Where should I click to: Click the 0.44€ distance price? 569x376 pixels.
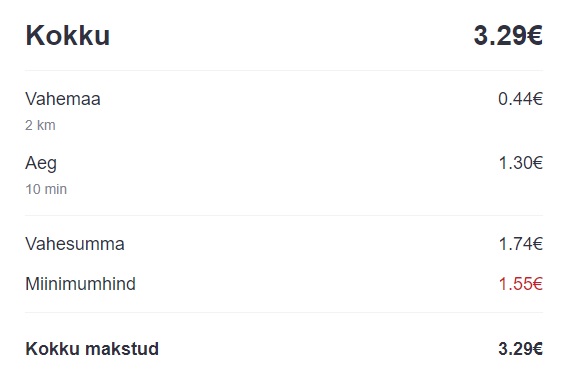point(520,99)
